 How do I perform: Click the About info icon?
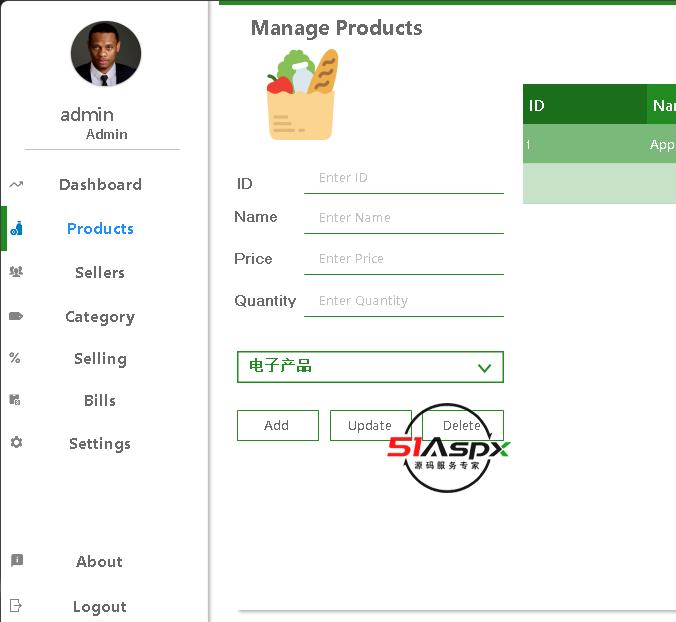17,560
